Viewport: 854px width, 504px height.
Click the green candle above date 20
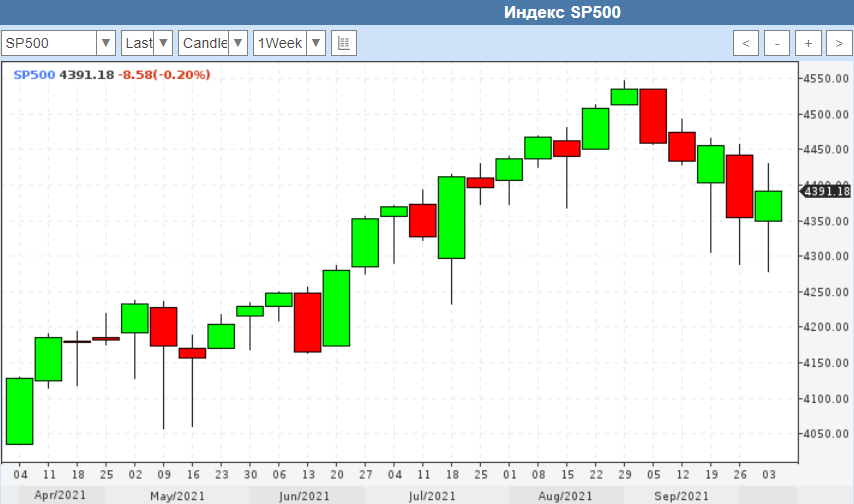click(336, 308)
